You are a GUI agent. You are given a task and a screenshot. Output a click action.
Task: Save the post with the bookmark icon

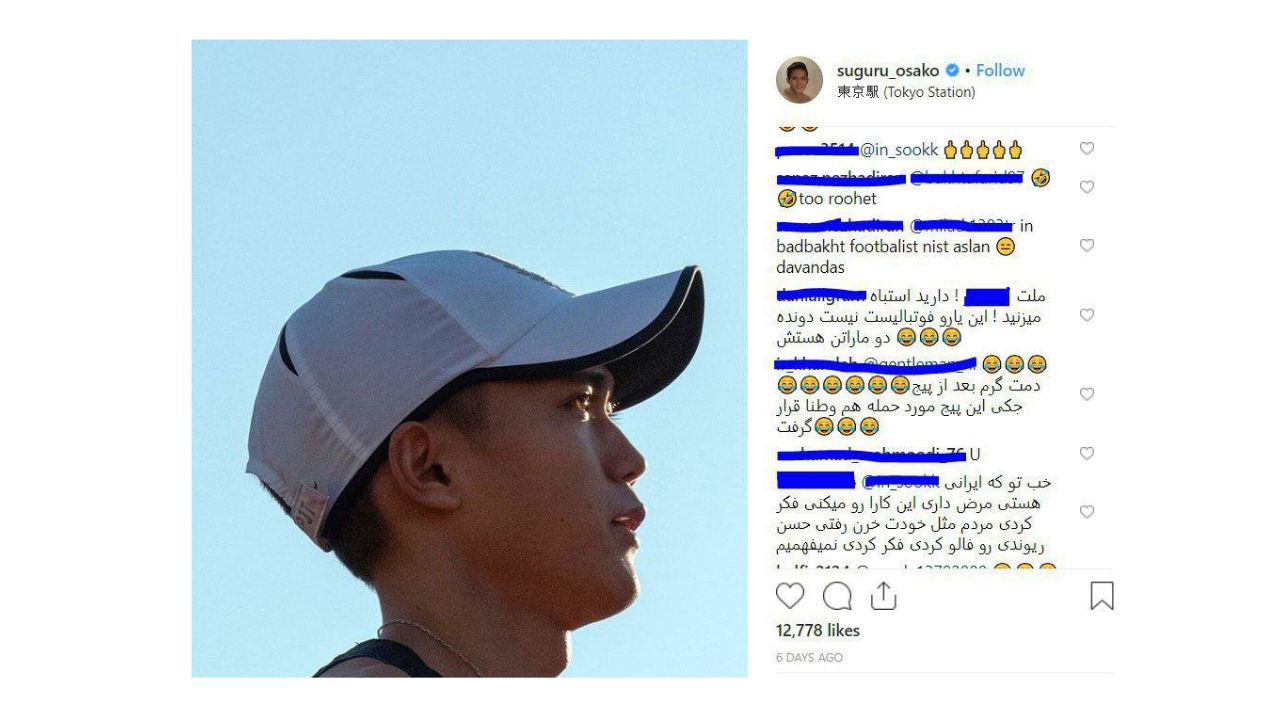1101,596
